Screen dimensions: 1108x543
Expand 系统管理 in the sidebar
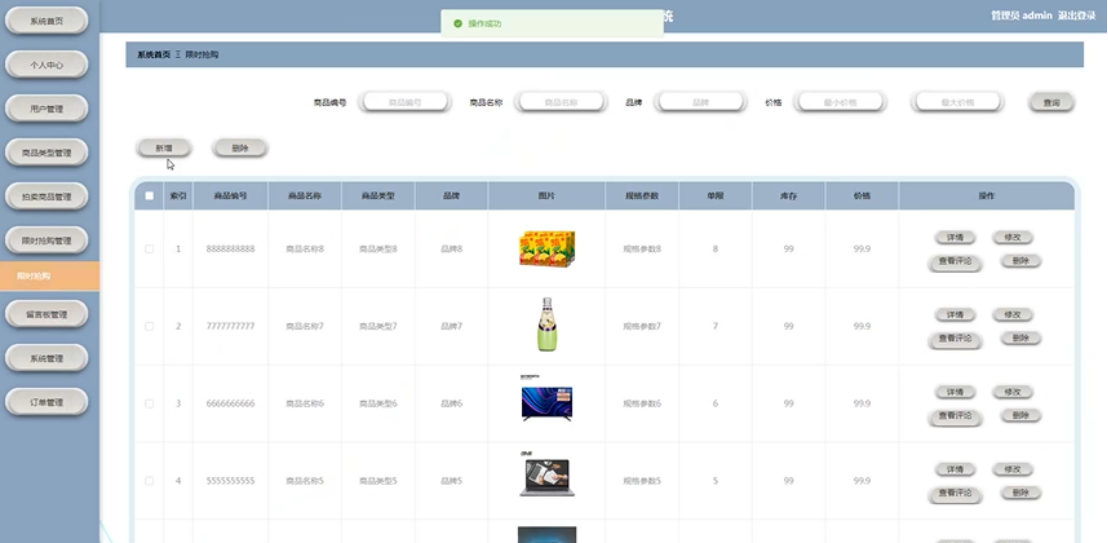pos(47,358)
